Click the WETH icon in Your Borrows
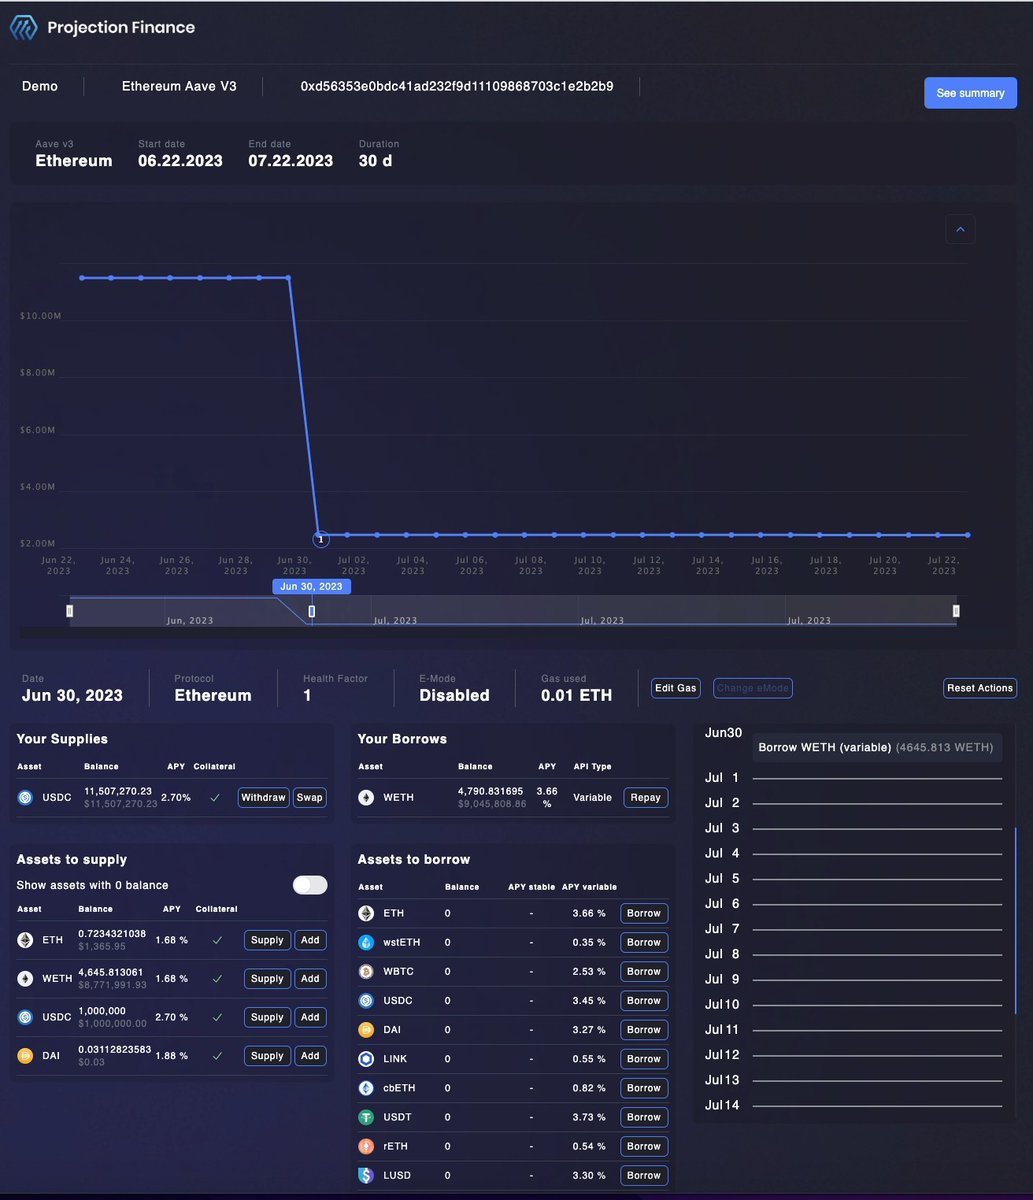The image size is (1033, 1200). 366,797
